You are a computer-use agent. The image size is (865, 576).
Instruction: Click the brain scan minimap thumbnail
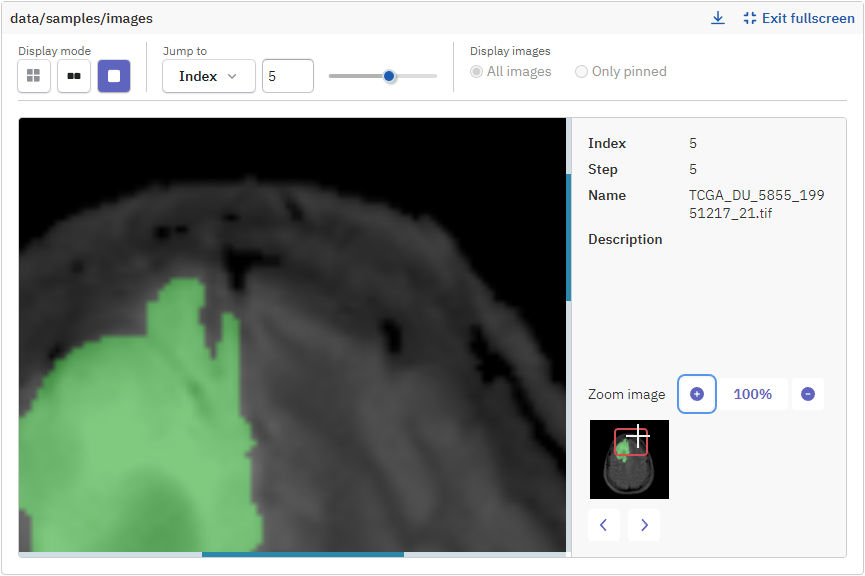coord(629,459)
